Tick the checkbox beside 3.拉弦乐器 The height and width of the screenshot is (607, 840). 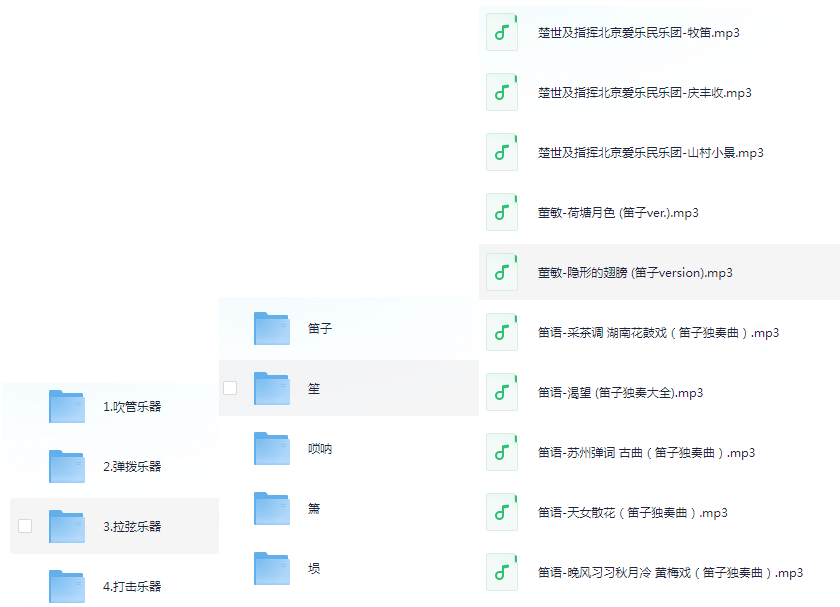pos(25,526)
